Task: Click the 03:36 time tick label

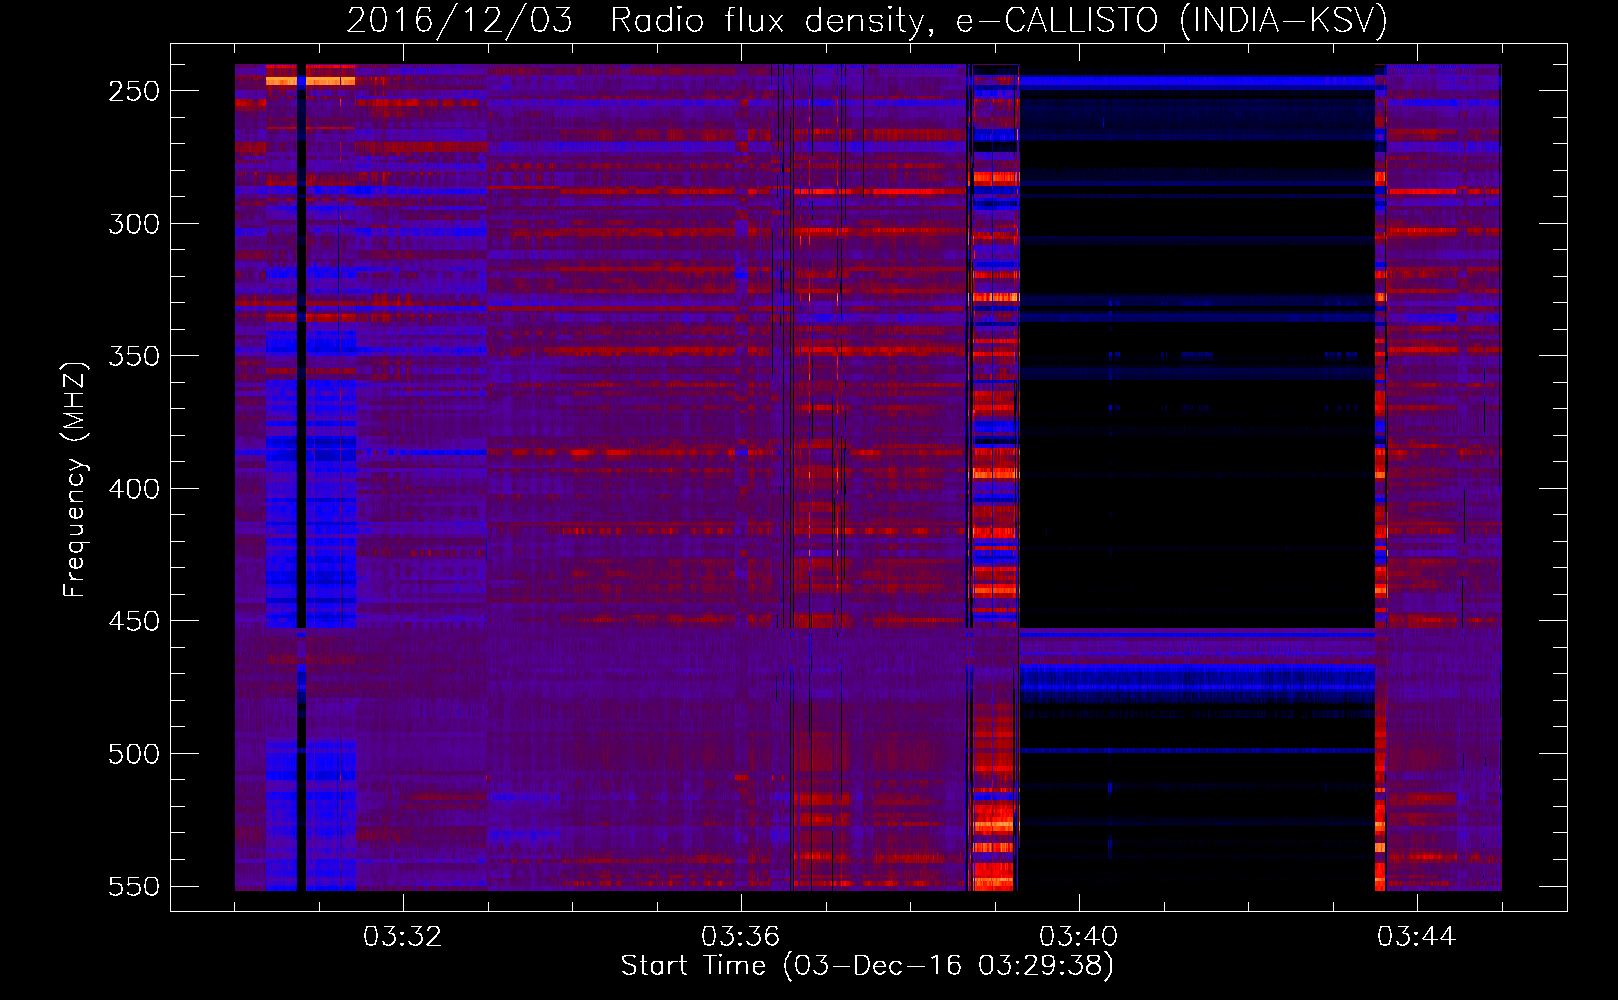Action: pyautogui.click(x=740, y=937)
